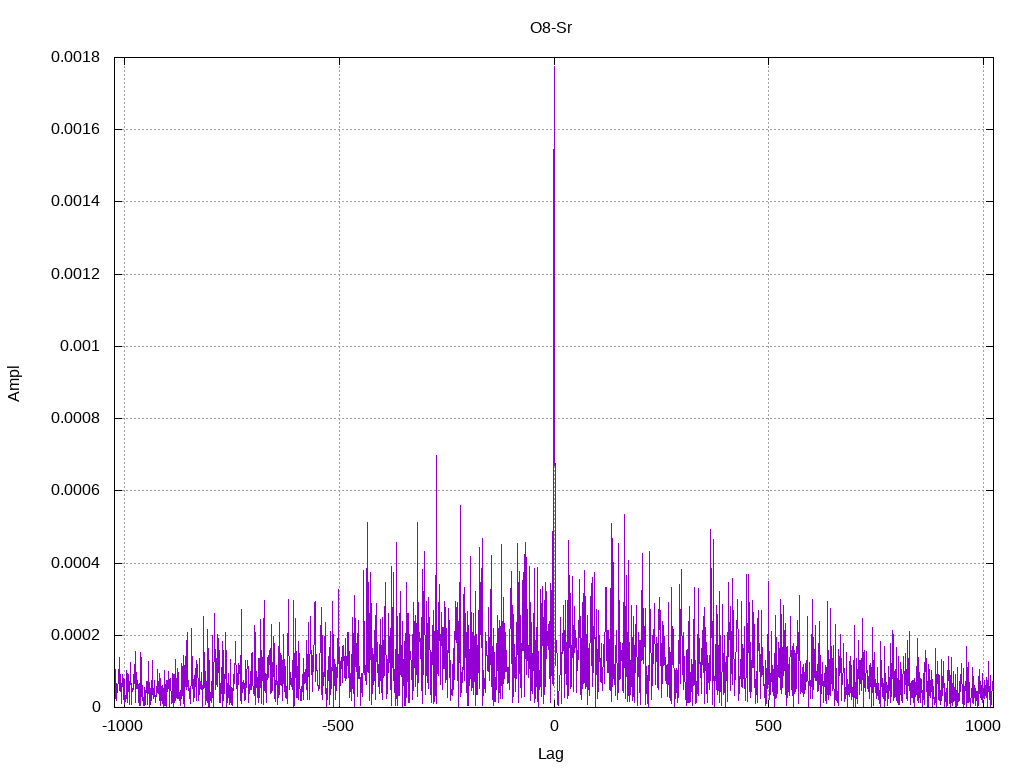This screenshot has height=768, width=1024.
Task: Click the y-axis value 0.0002
Action: pyautogui.click(x=76, y=635)
